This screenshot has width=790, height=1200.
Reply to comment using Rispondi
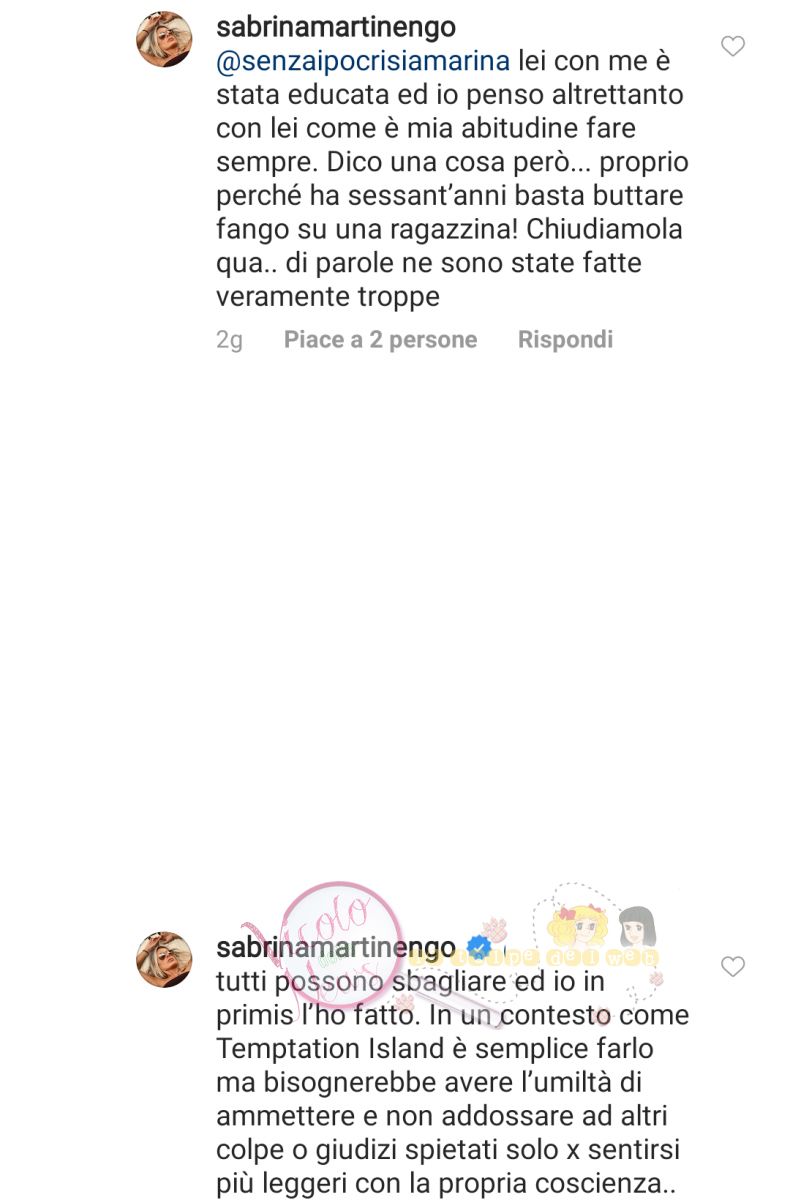pyautogui.click(x=565, y=340)
